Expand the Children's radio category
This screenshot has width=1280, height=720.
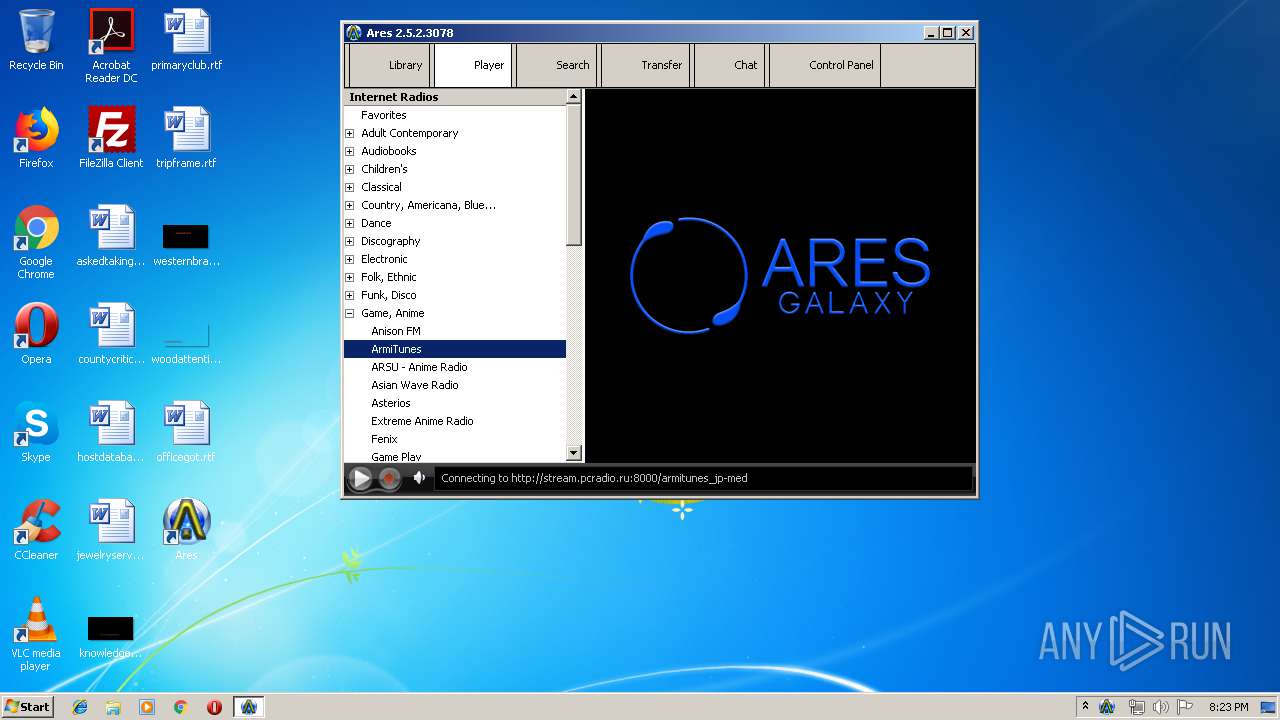tap(350, 169)
